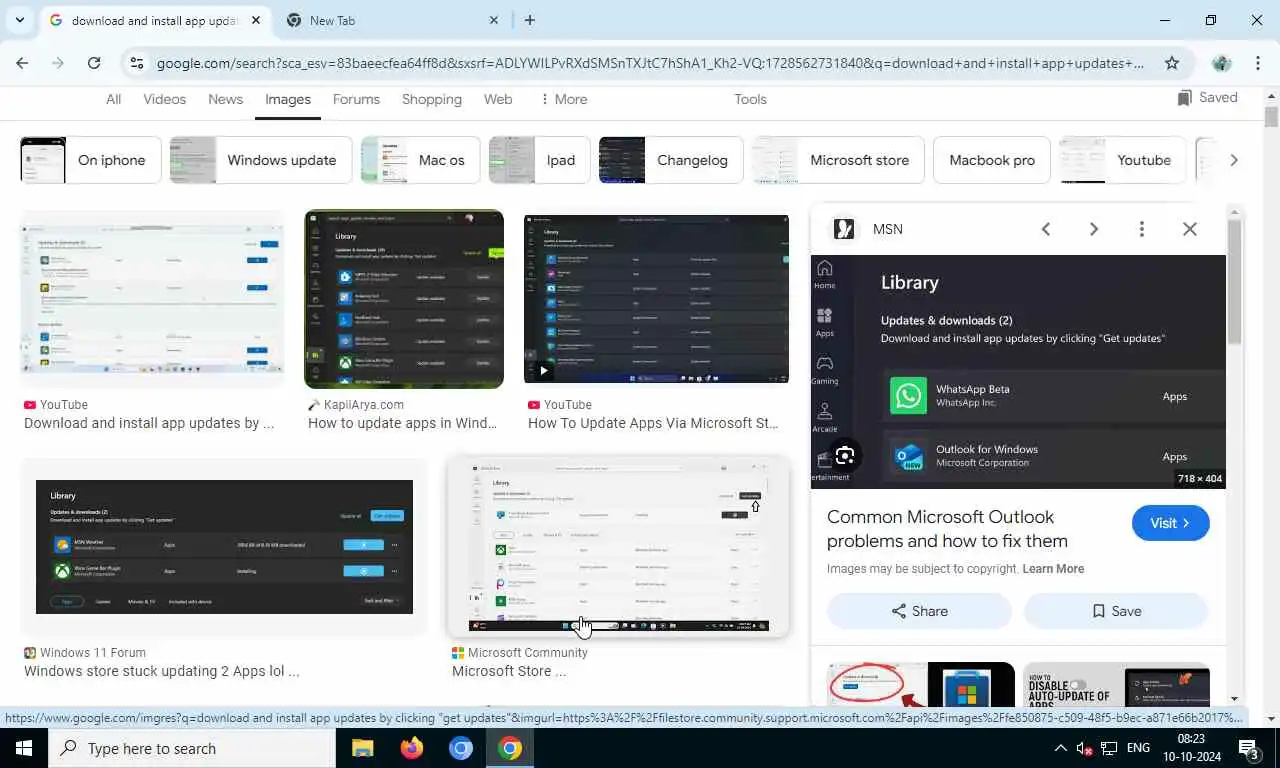The height and width of the screenshot is (768, 1280).
Task: Switch to the All search tab
Action: (113, 99)
